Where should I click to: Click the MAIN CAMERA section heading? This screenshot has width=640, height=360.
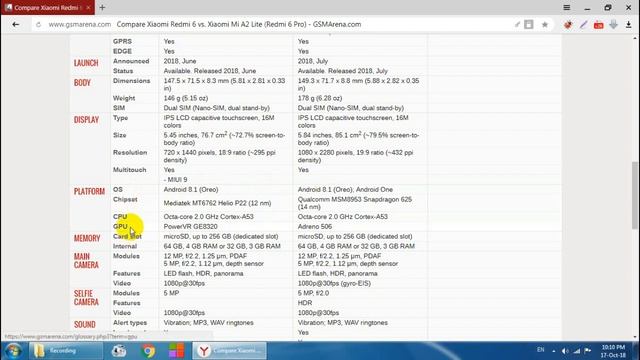click(86, 261)
